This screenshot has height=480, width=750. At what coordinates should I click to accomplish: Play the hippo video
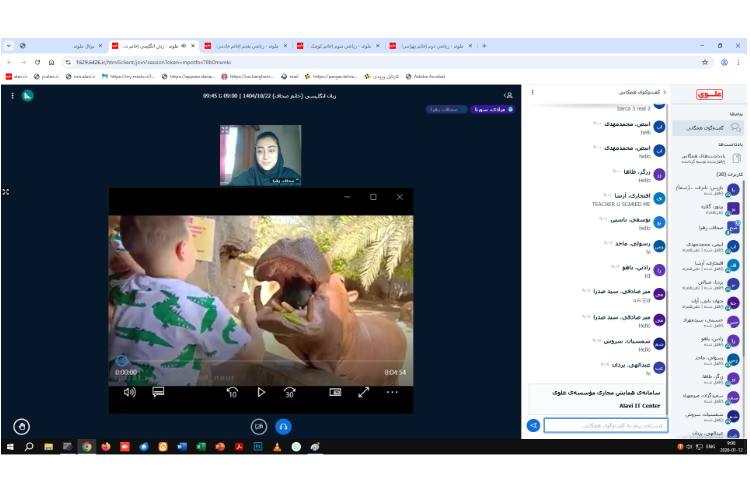[x=261, y=393]
